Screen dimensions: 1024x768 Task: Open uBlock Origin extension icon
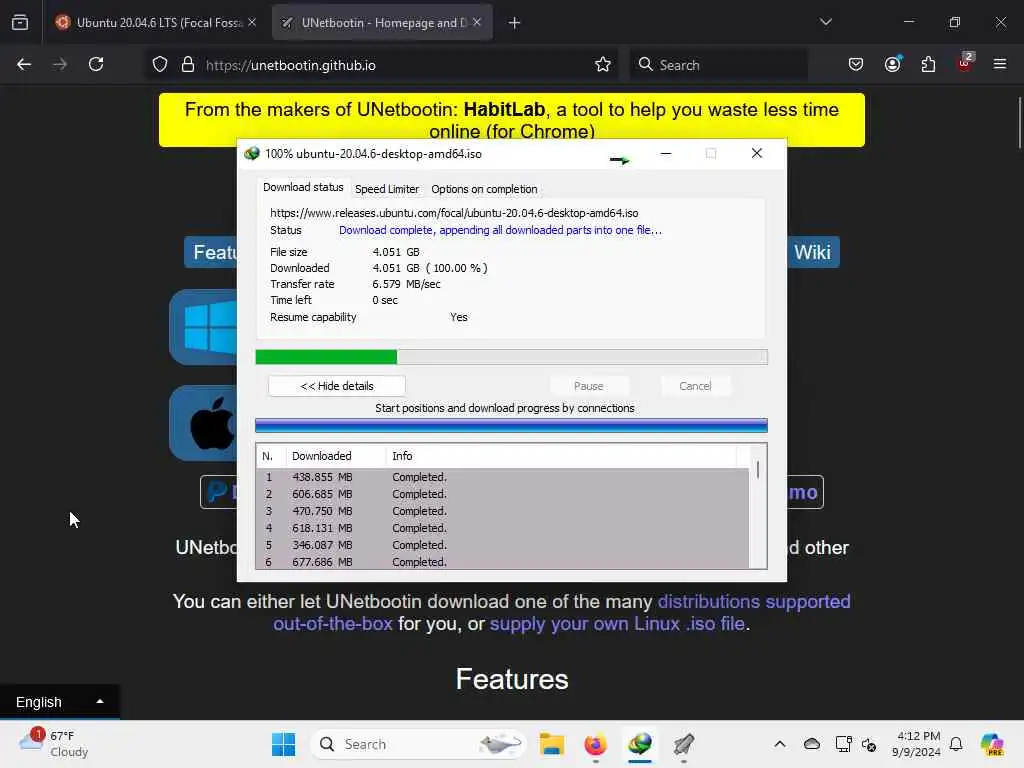click(x=965, y=63)
